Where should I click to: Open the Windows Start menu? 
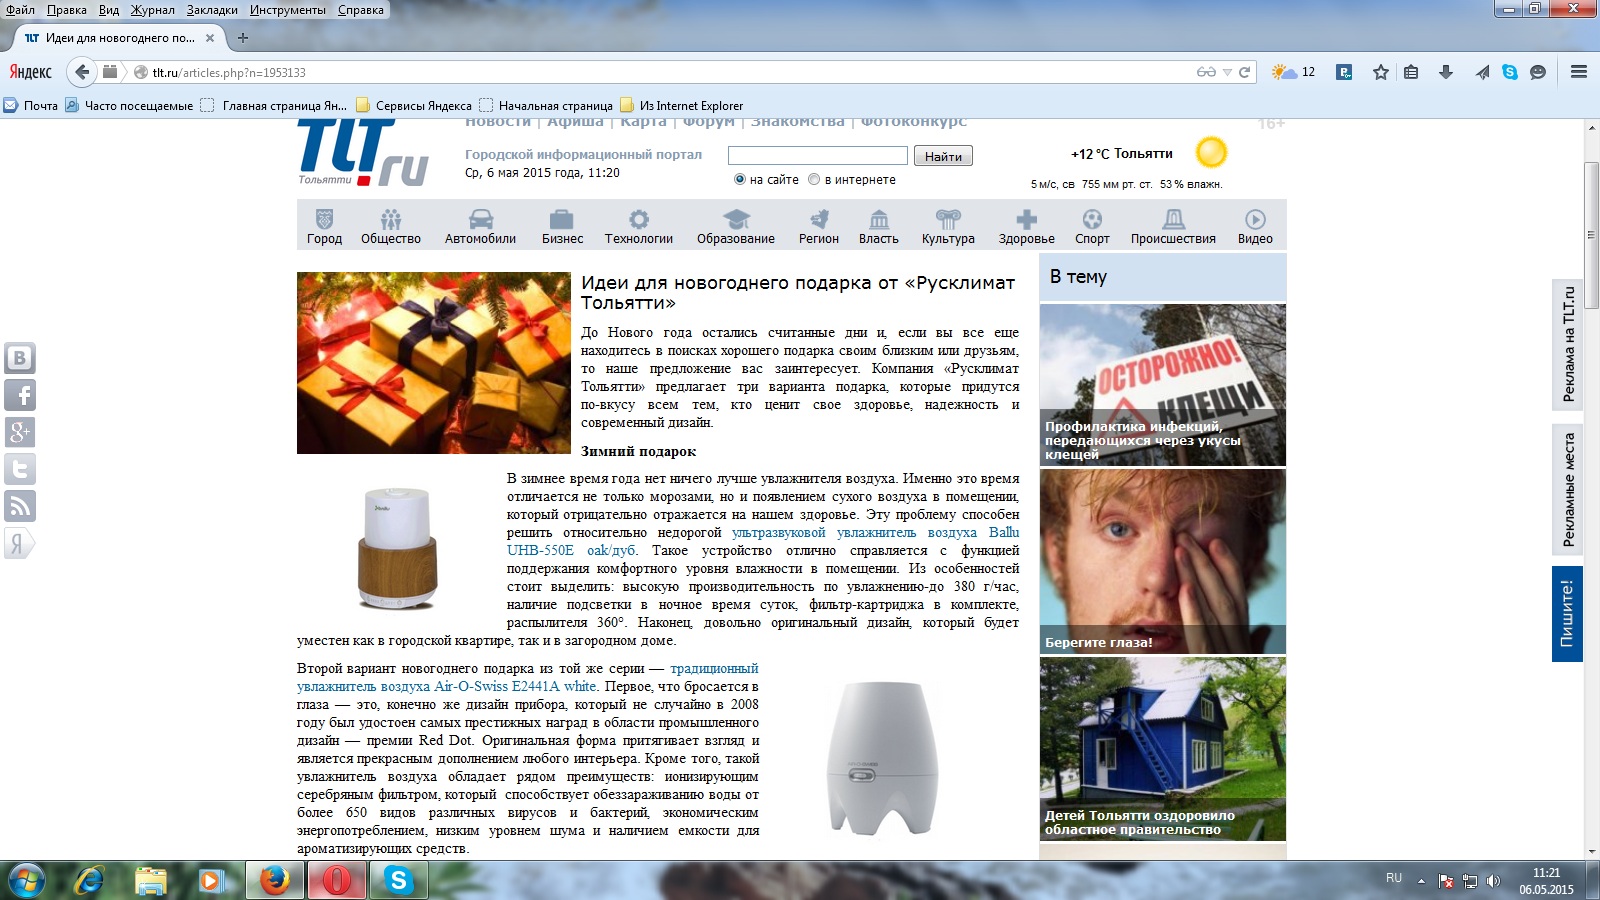(x=26, y=880)
